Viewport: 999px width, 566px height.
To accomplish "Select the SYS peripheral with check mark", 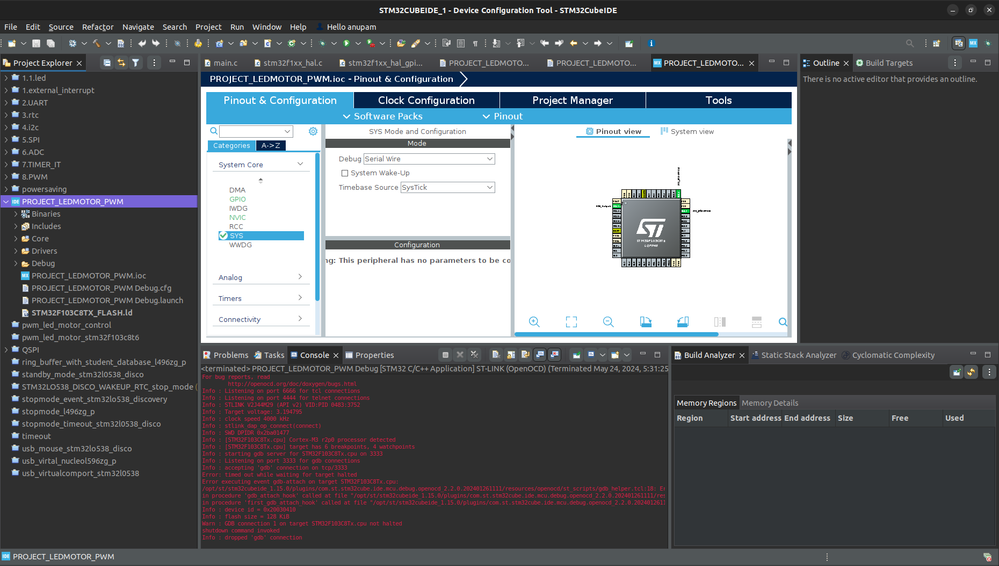I will pos(236,236).
